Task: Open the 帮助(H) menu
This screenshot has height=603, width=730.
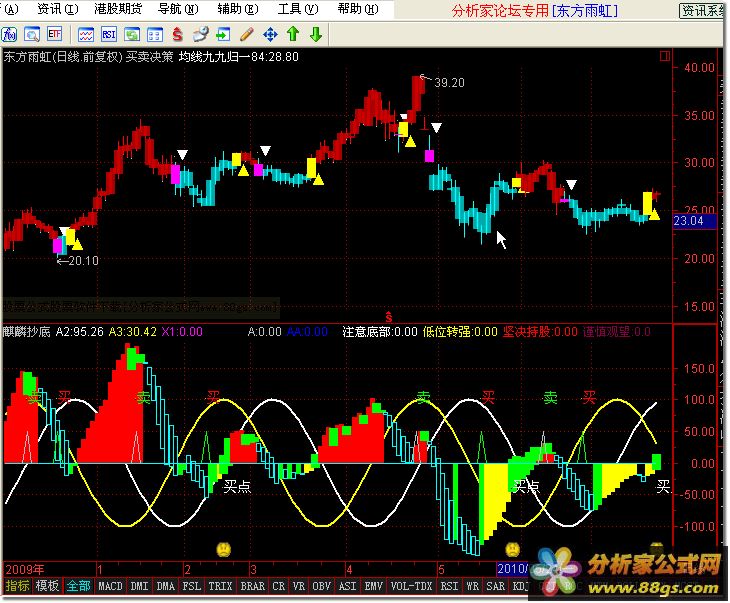Action: coord(358,9)
